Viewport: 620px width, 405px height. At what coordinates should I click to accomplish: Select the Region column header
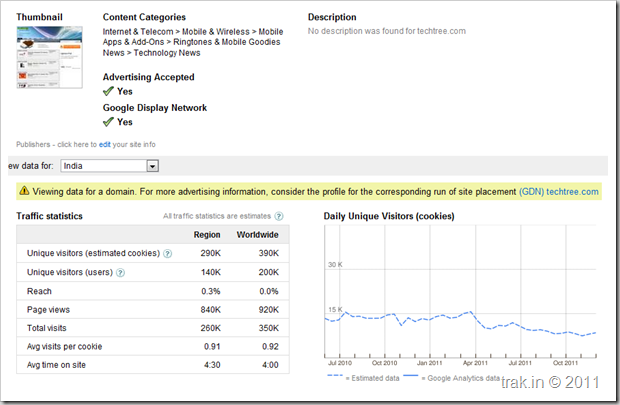pyautogui.click(x=206, y=234)
